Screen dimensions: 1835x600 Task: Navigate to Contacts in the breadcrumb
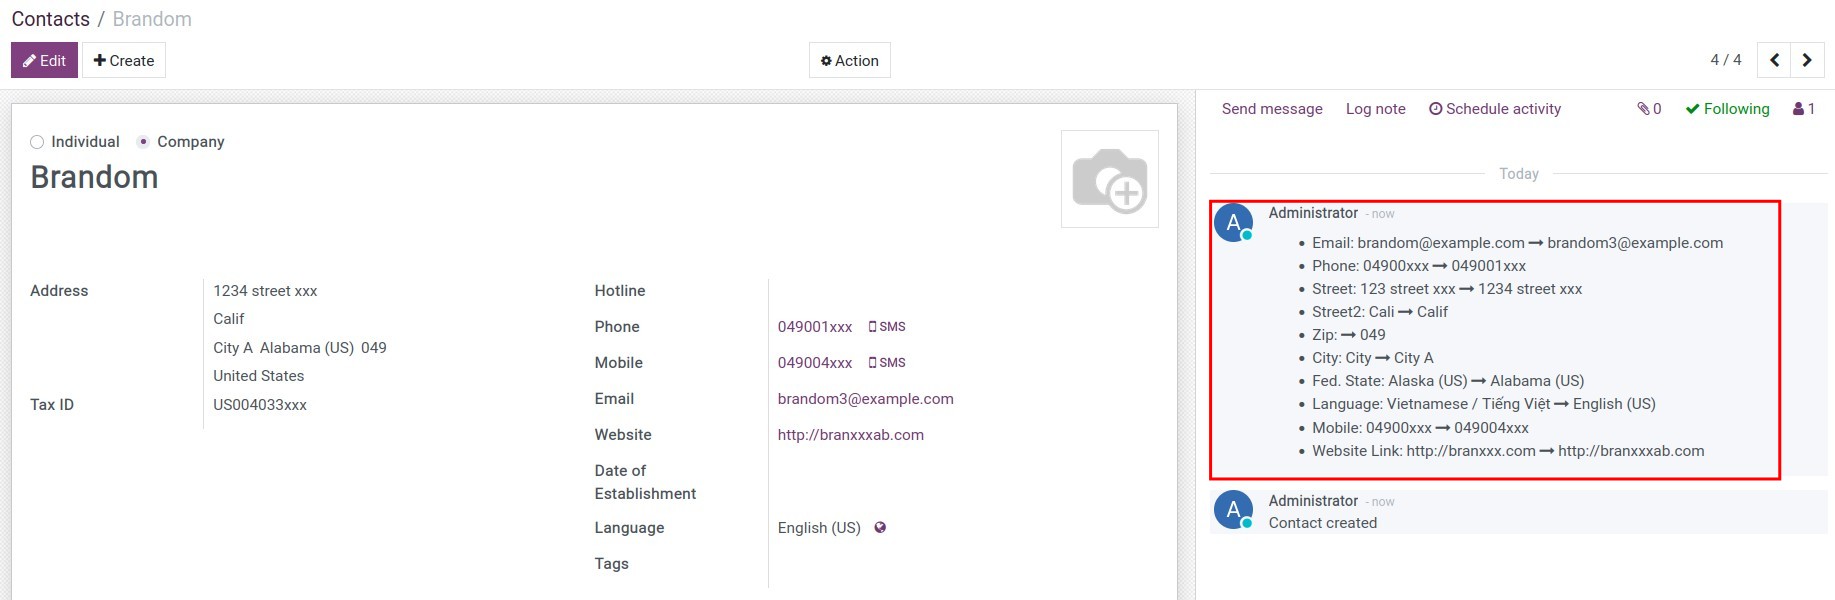50,19
